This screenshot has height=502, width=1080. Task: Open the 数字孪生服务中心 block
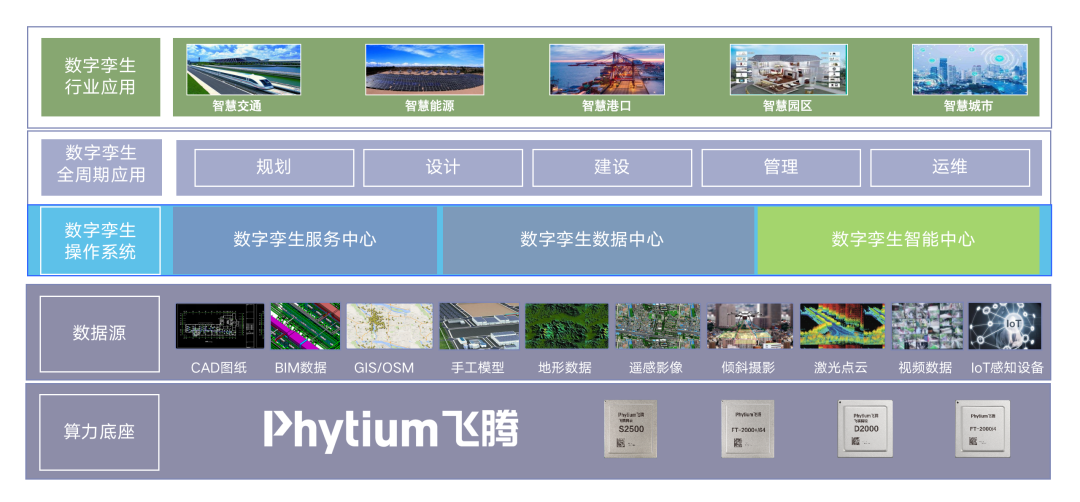pos(304,240)
